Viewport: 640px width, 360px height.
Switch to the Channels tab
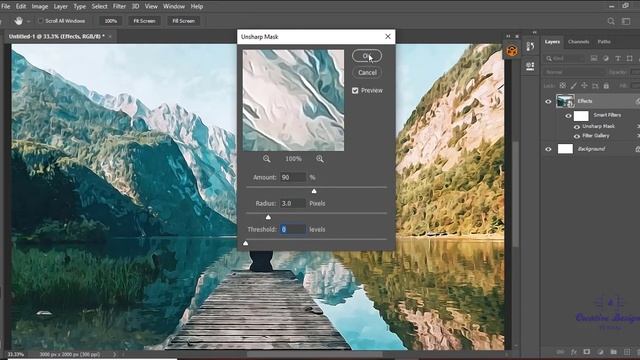point(578,42)
